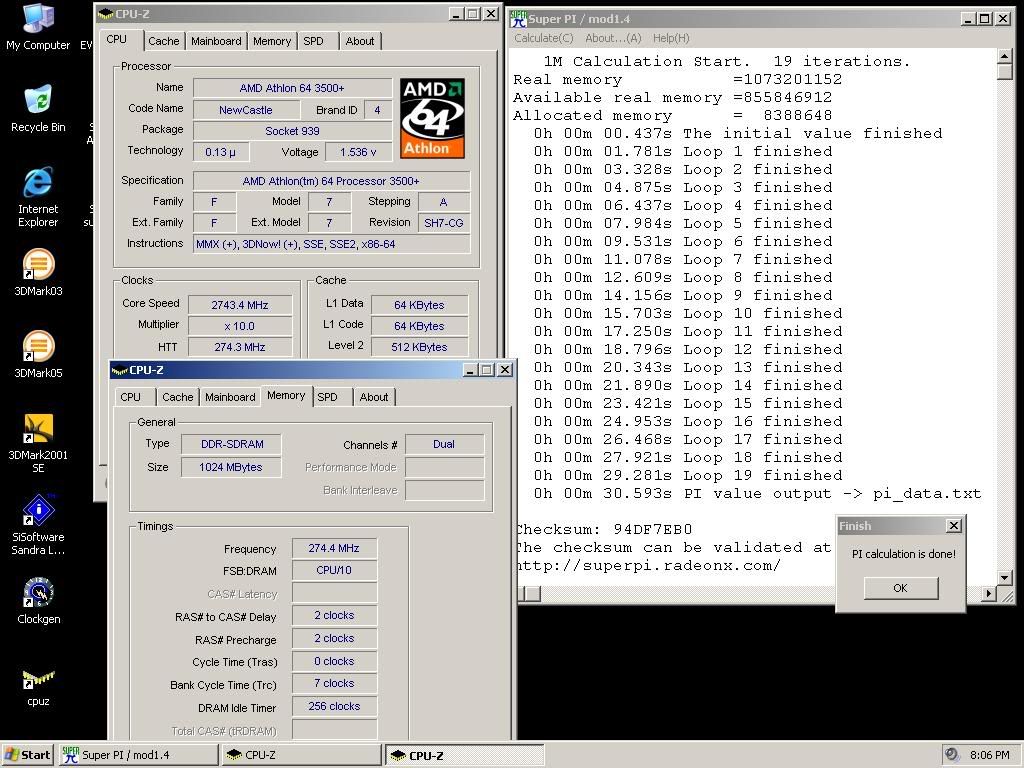1024x768 pixels.
Task: Click the Super PI vertical scrollbar up arrow
Action: [1005, 57]
